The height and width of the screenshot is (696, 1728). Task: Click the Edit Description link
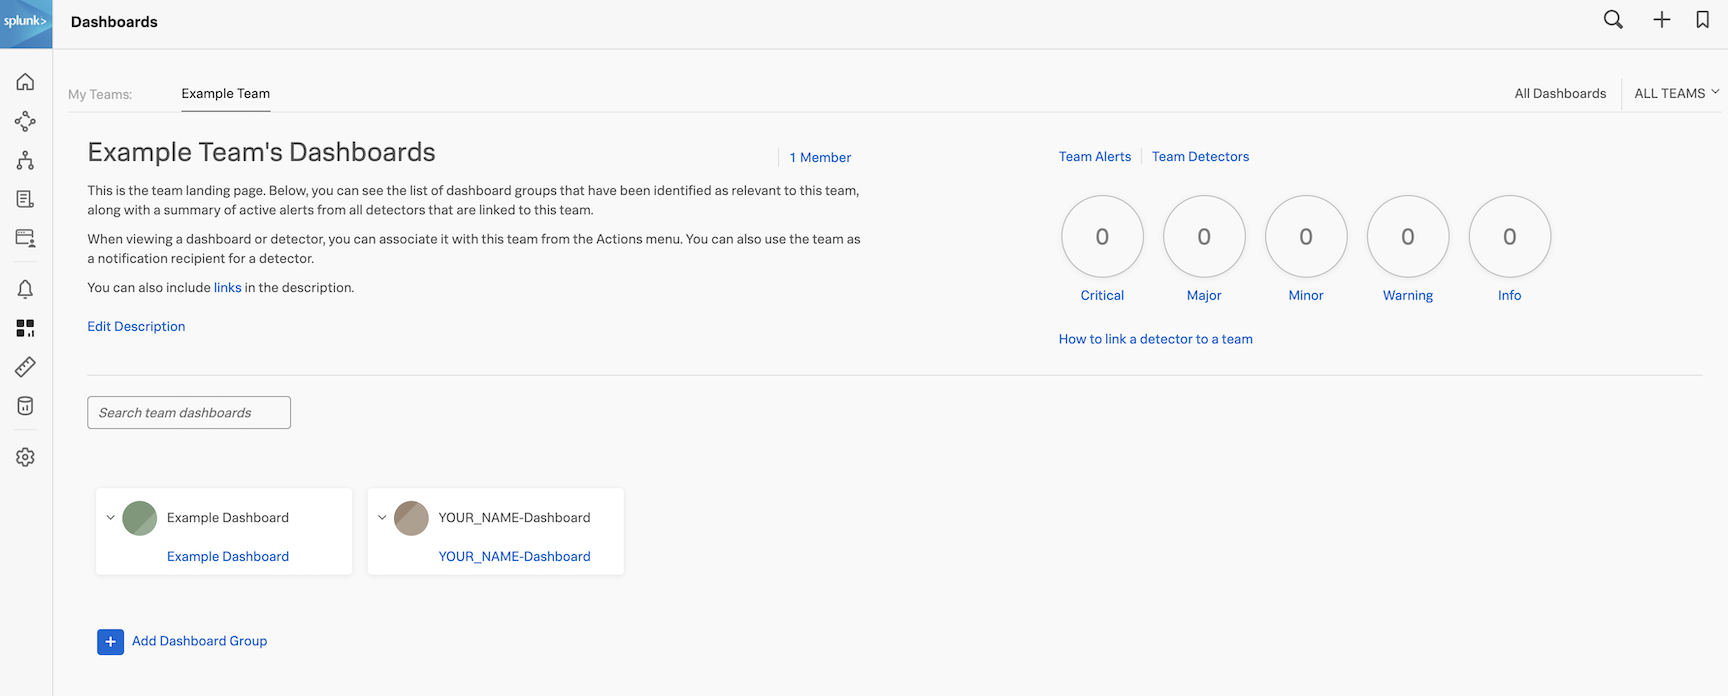pyautogui.click(x=136, y=326)
